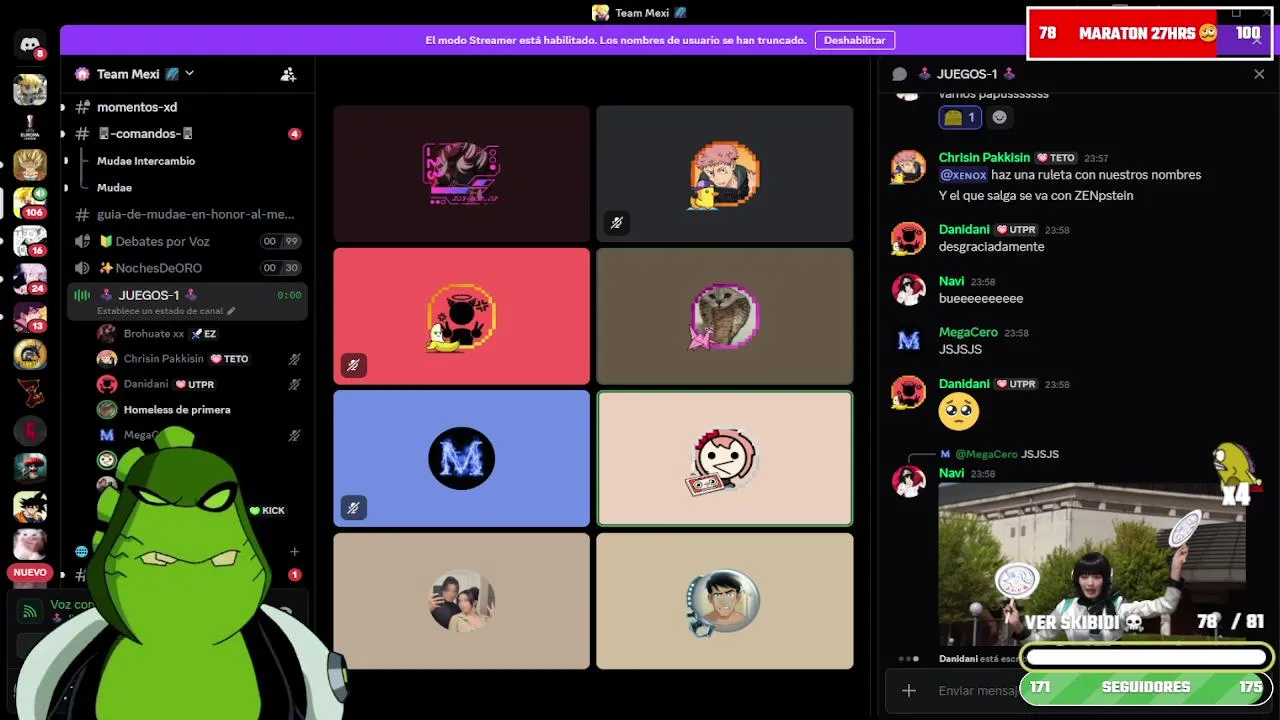Open the cartoon man avatar tile
The height and width of the screenshot is (720, 1280).
coord(725,601)
